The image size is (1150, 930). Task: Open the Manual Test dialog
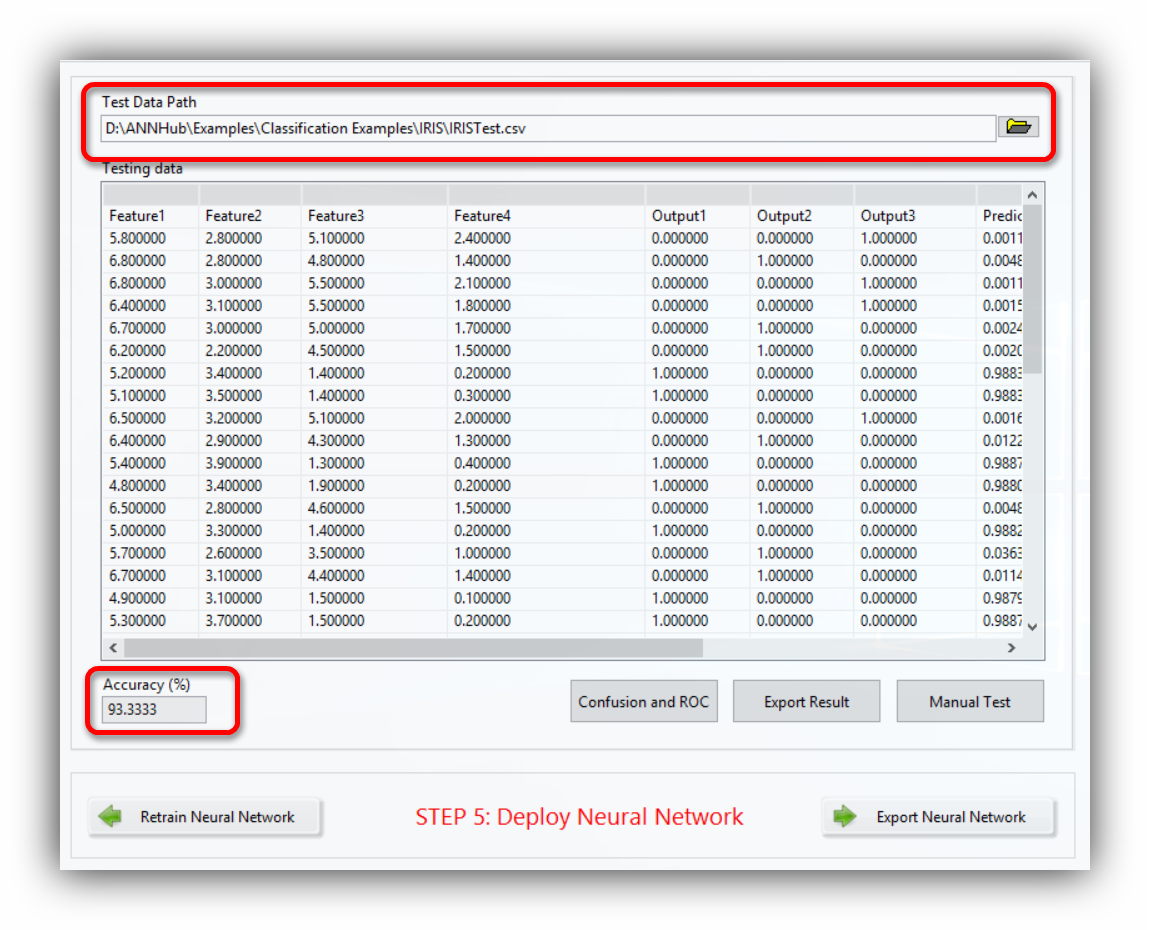pyautogui.click(x=969, y=702)
